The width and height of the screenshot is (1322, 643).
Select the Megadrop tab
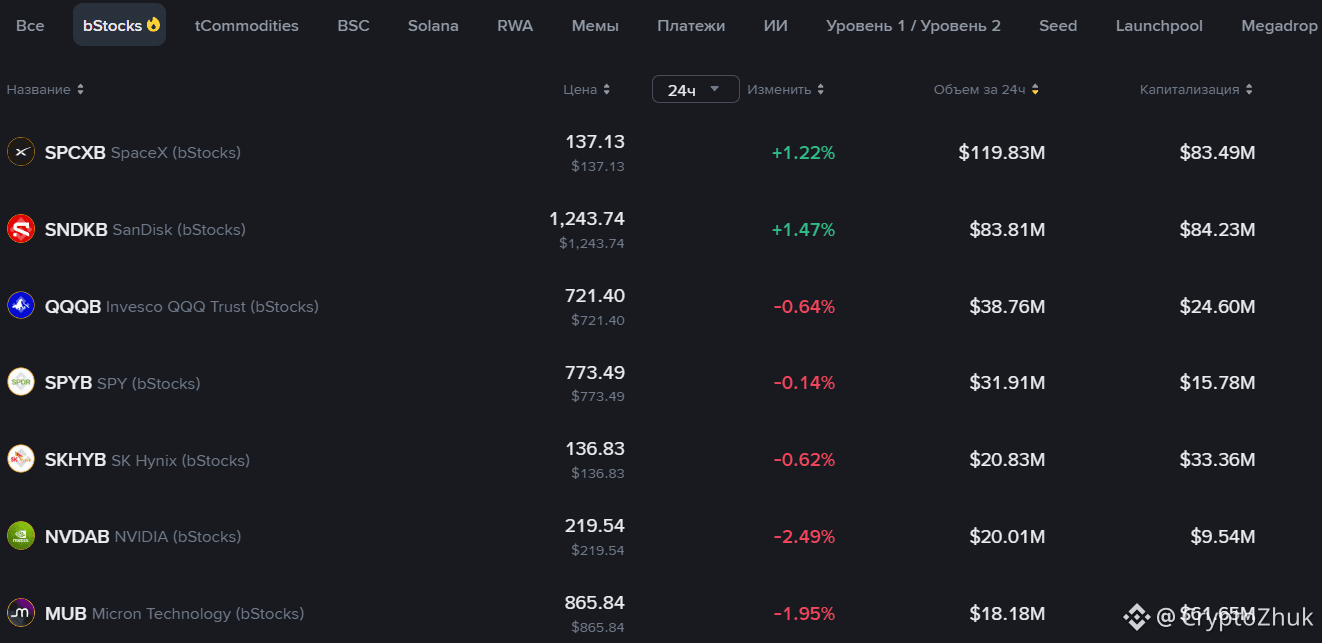(x=1279, y=25)
